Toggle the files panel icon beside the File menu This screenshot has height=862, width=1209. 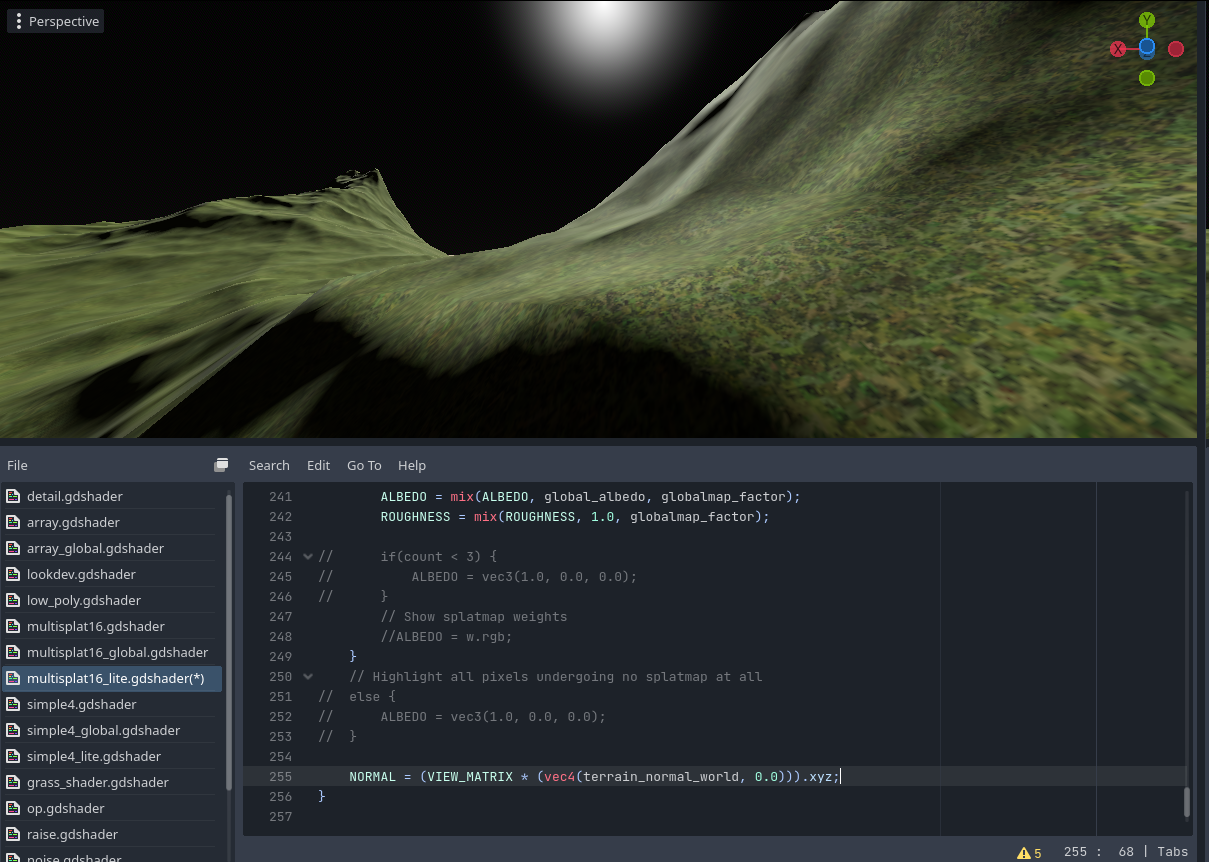pos(221,464)
